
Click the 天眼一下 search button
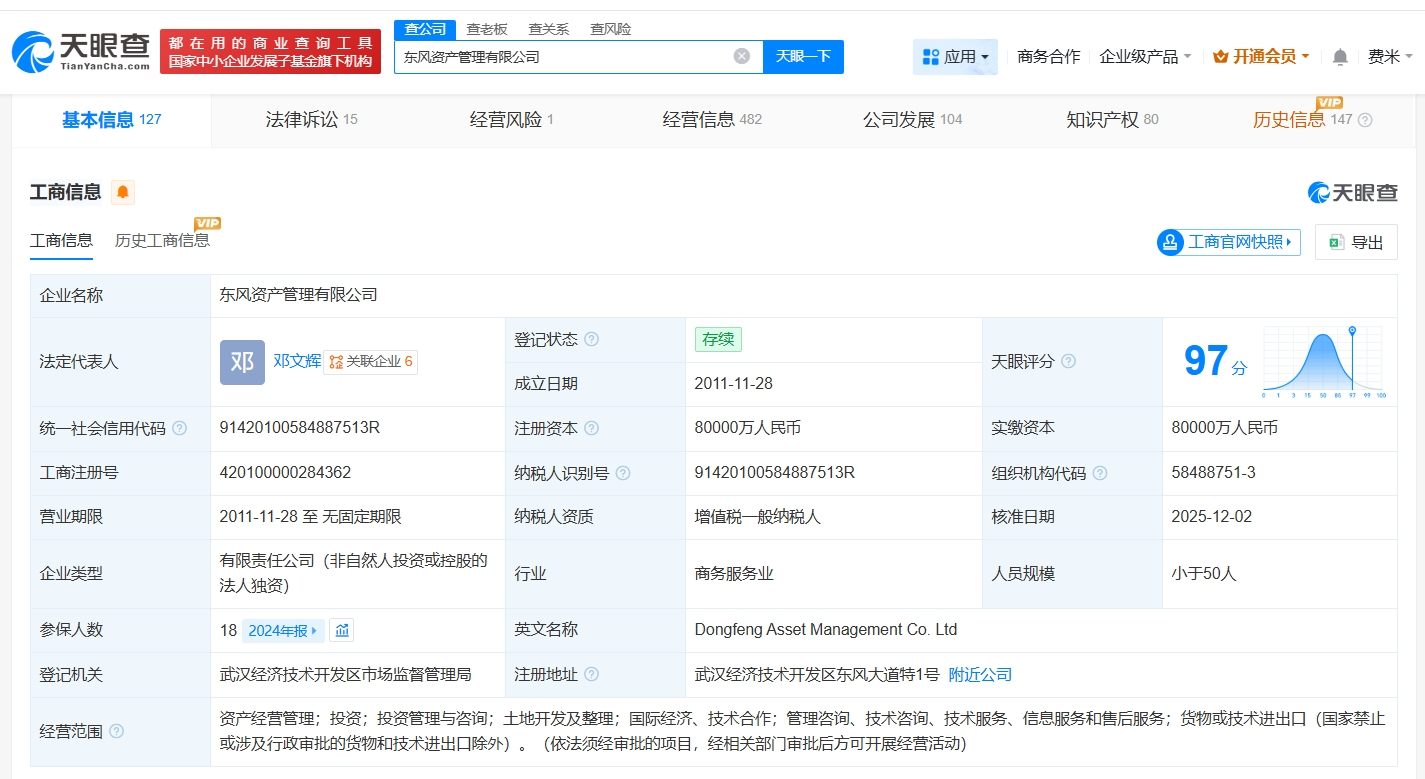click(803, 56)
